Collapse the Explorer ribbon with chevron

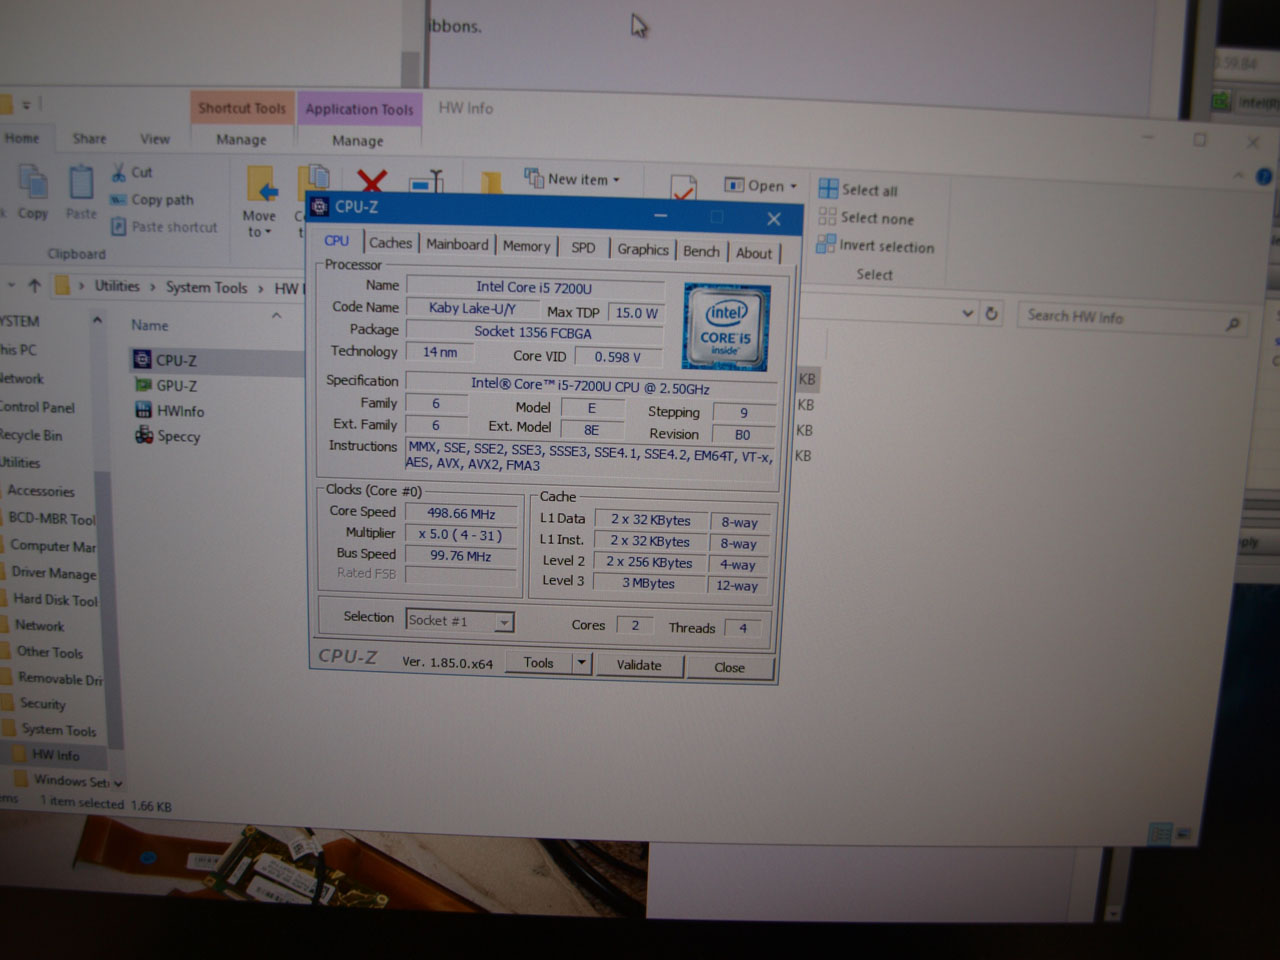pyautogui.click(x=1238, y=176)
